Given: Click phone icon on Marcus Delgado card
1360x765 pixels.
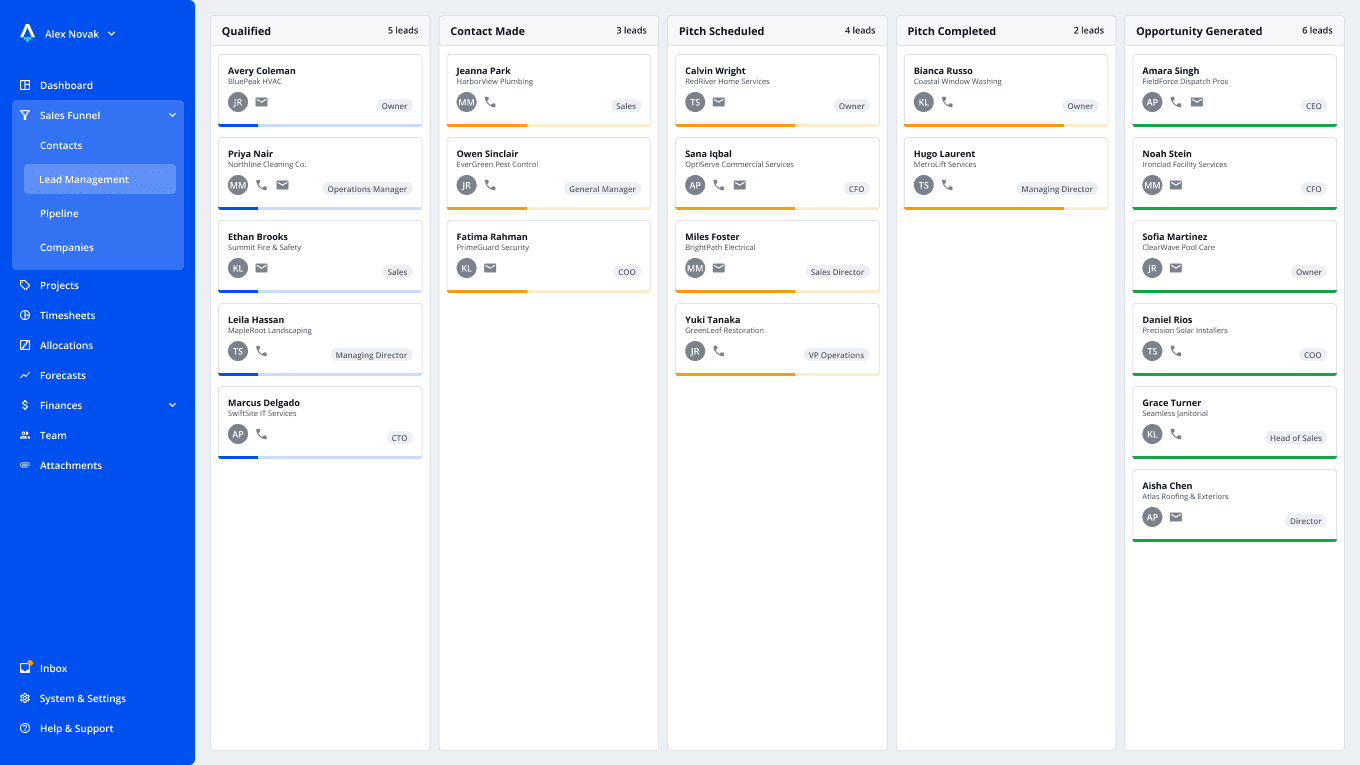Looking at the screenshot, I should (x=262, y=434).
